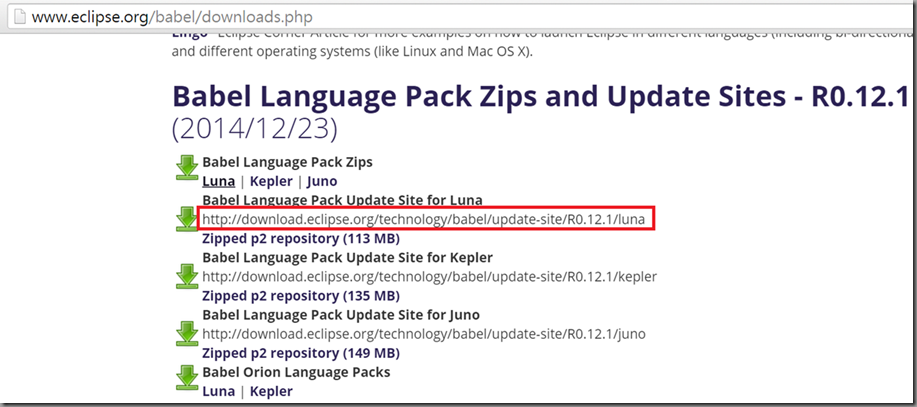Click the red-boxed Luna update site URL
The width and height of the screenshot is (917, 407).
(427, 219)
